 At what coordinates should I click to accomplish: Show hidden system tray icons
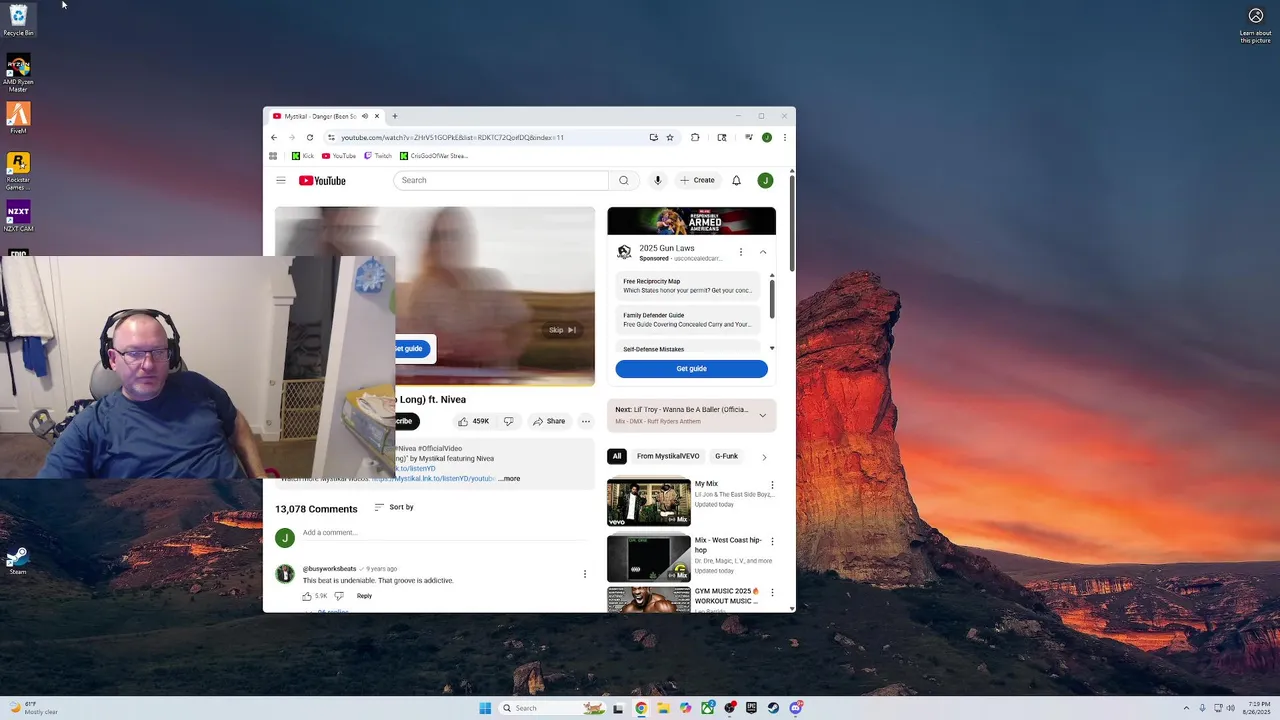click(1186, 708)
